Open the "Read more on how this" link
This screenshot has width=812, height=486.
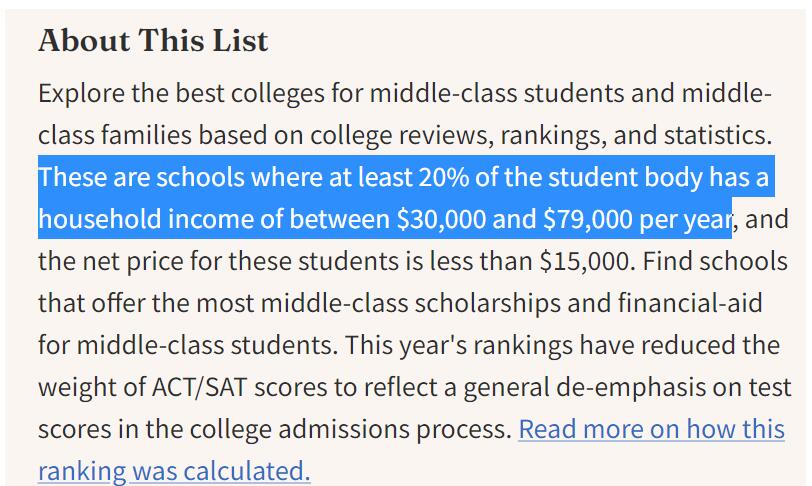(651, 429)
